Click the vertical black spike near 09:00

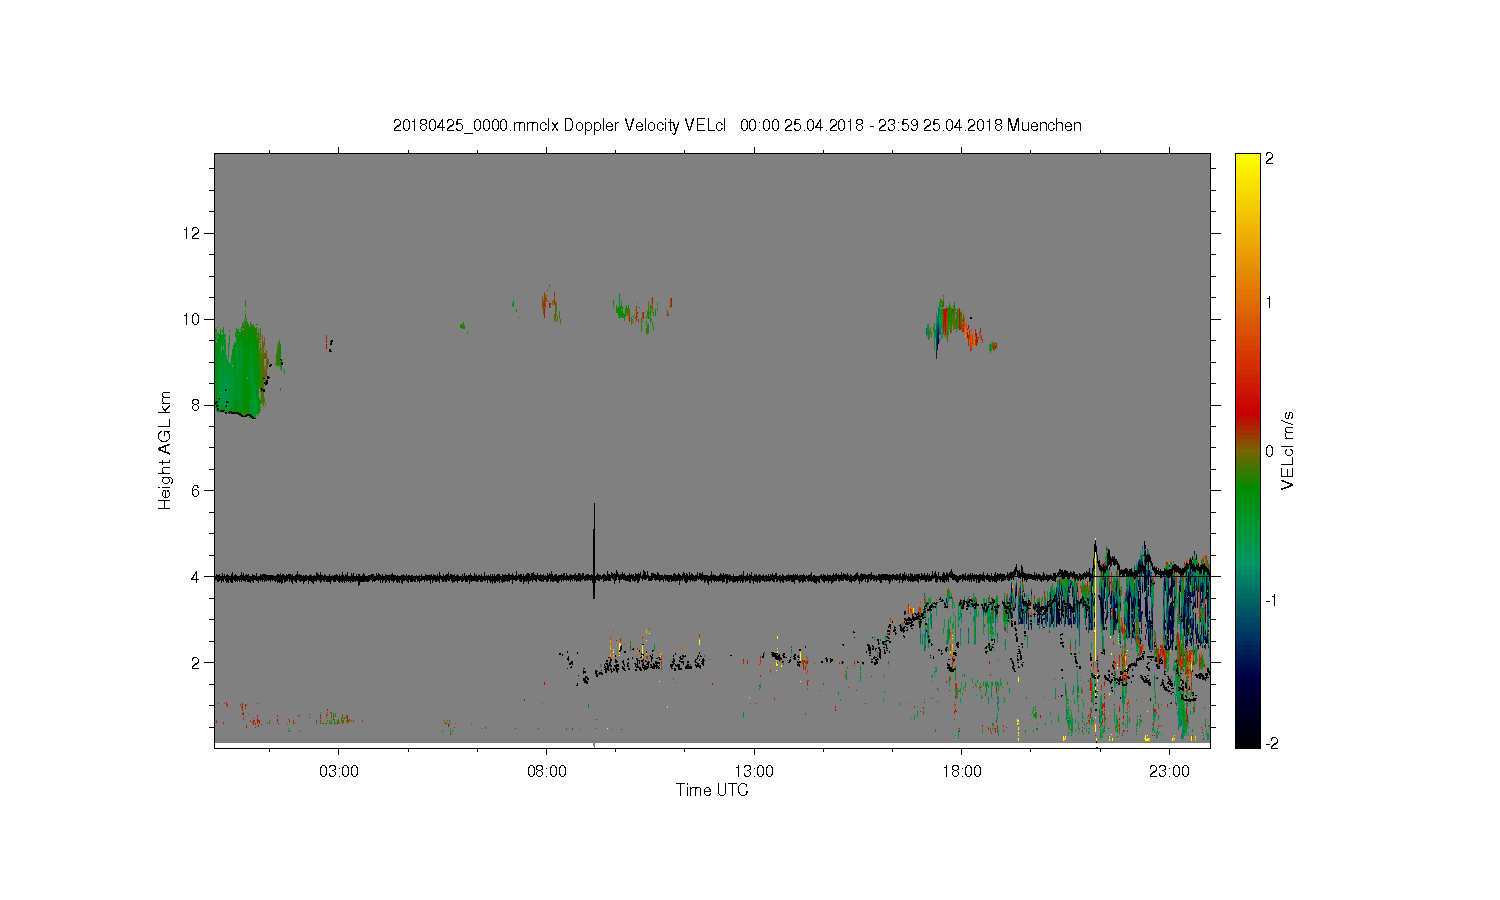click(594, 550)
